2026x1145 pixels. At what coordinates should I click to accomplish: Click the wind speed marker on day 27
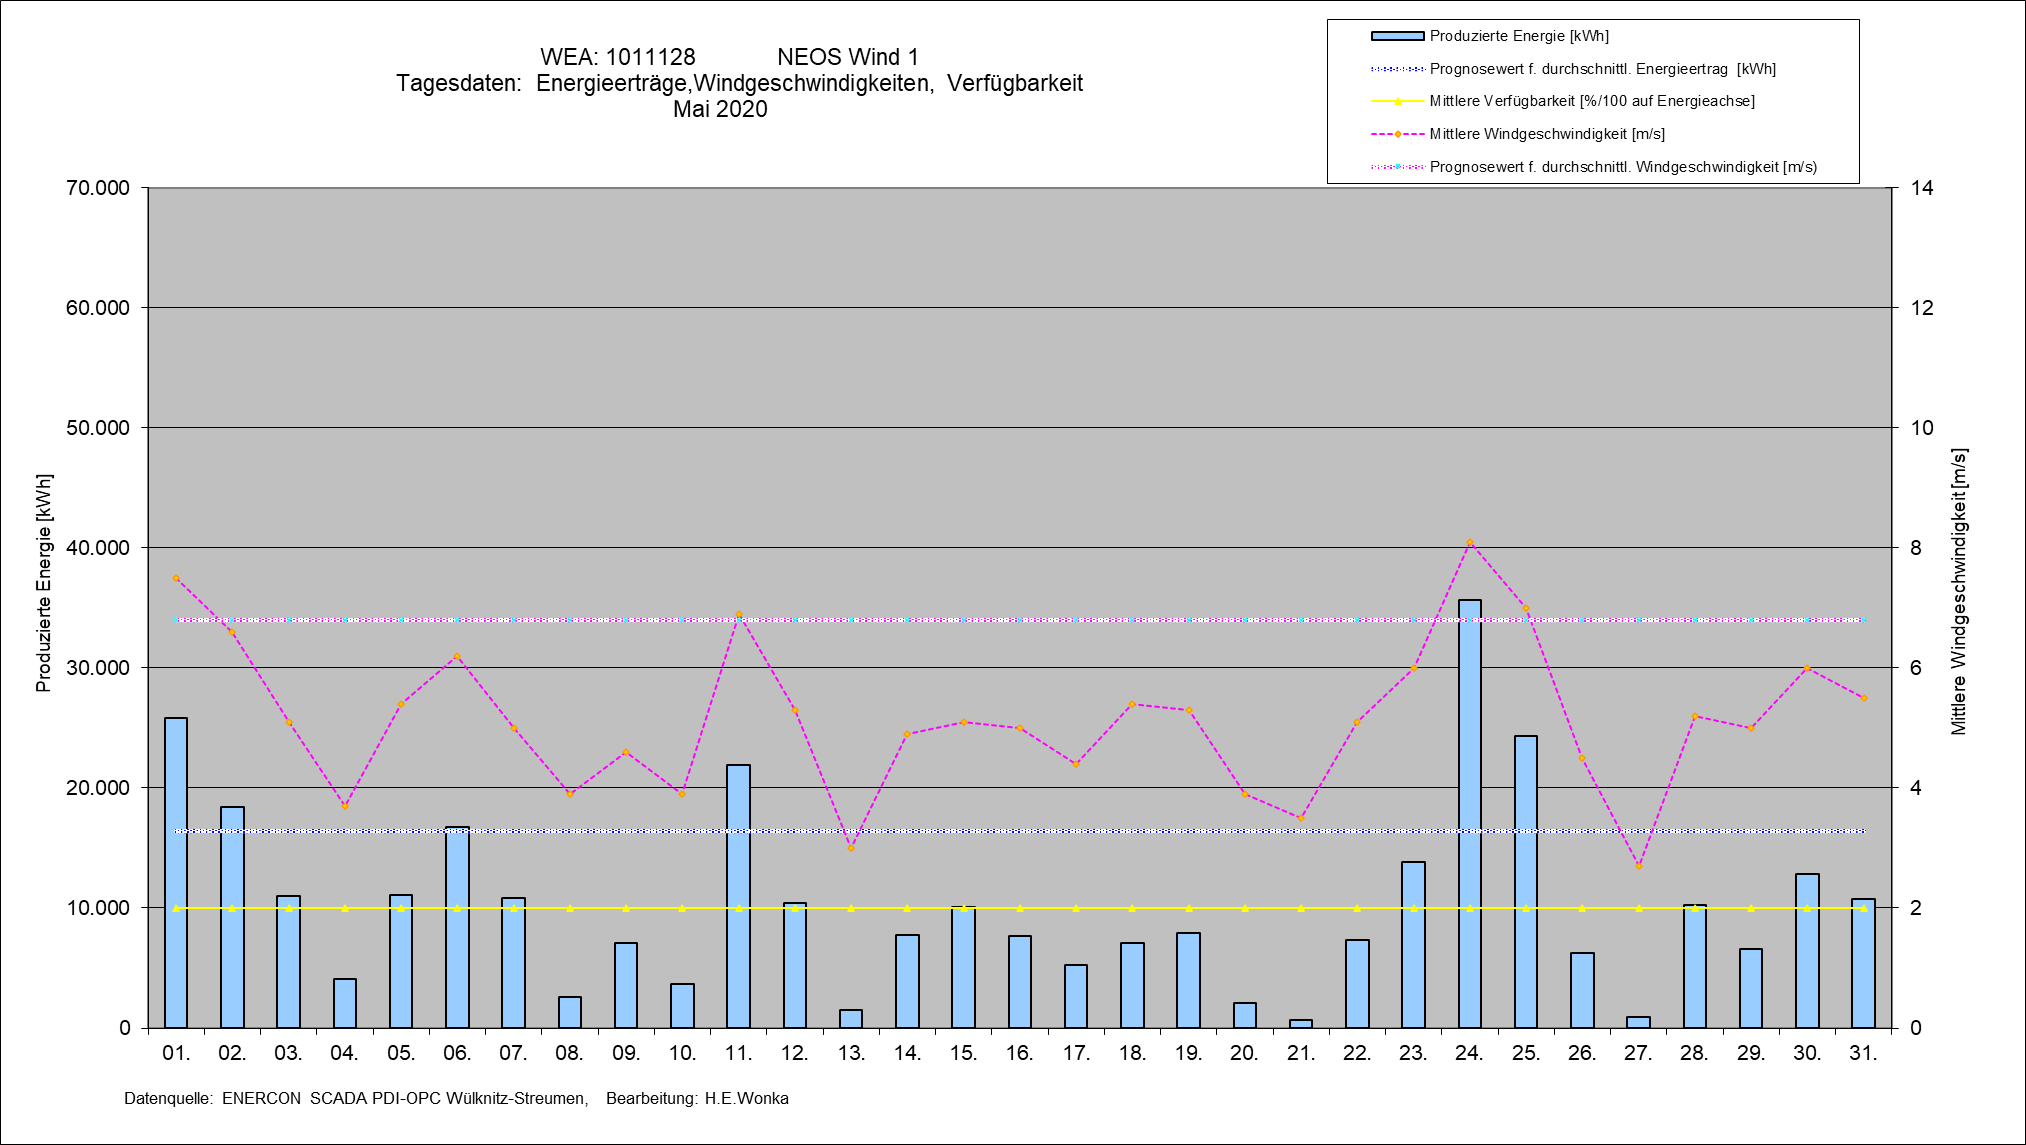tap(1638, 866)
